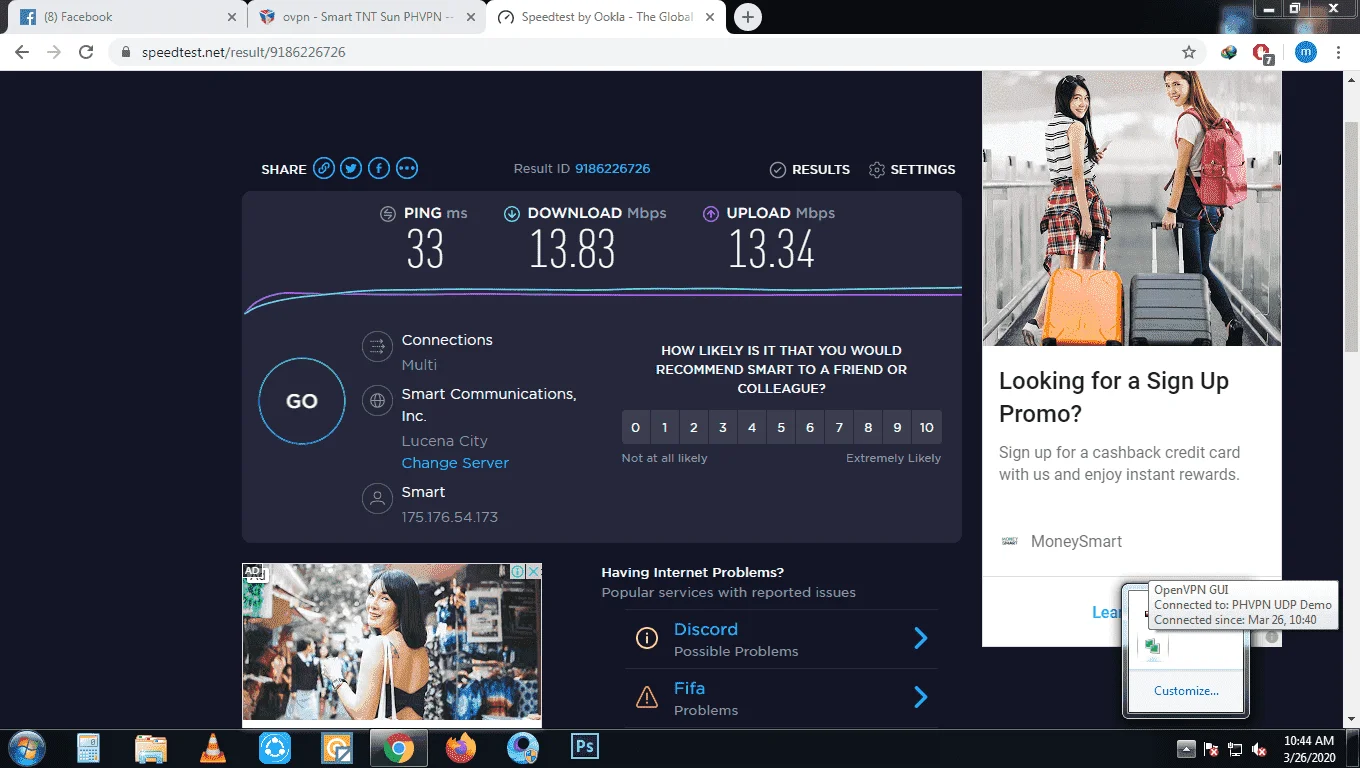This screenshot has height=768, width=1360.
Task: Click the download value 13.83
Action: [x=572, y=249]
